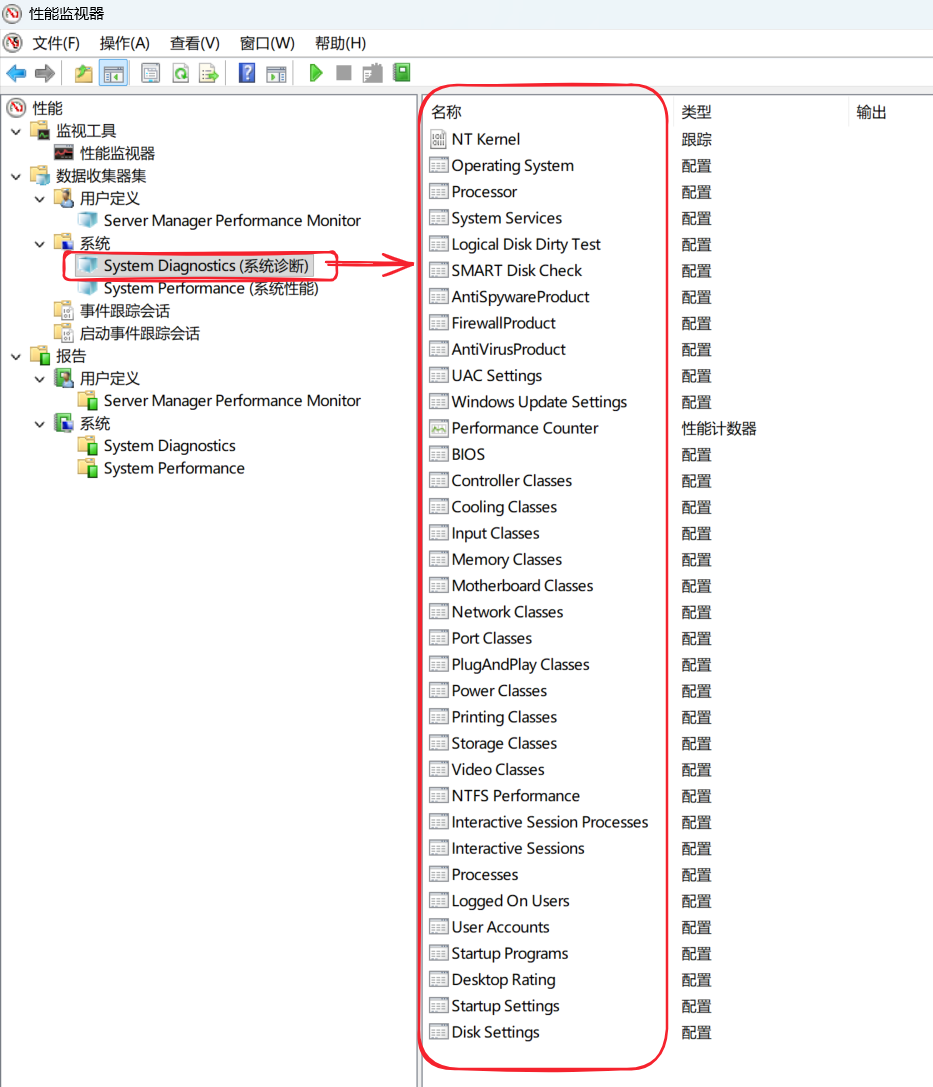Click the Export List toolbar icon
Viewport: 933px width, 1087px height.
pos(209,73)
